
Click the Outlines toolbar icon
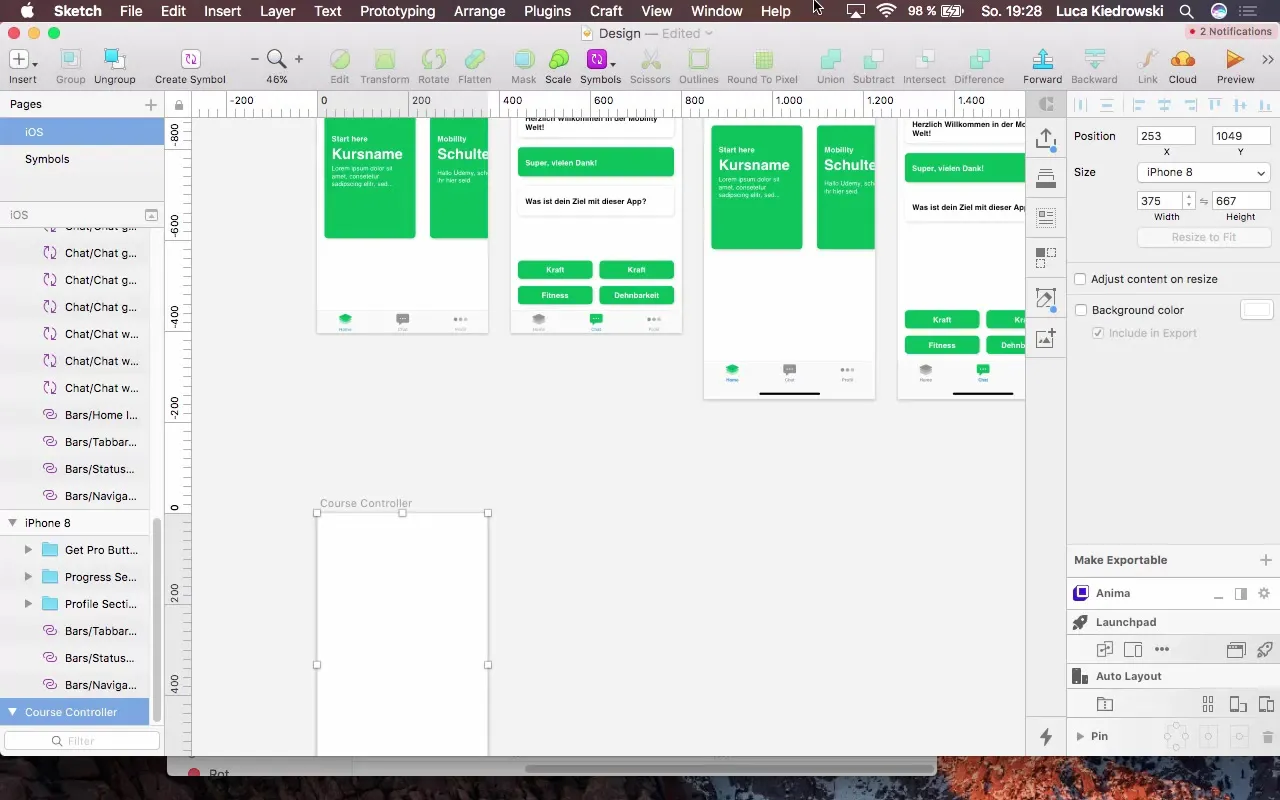point(698,60)
